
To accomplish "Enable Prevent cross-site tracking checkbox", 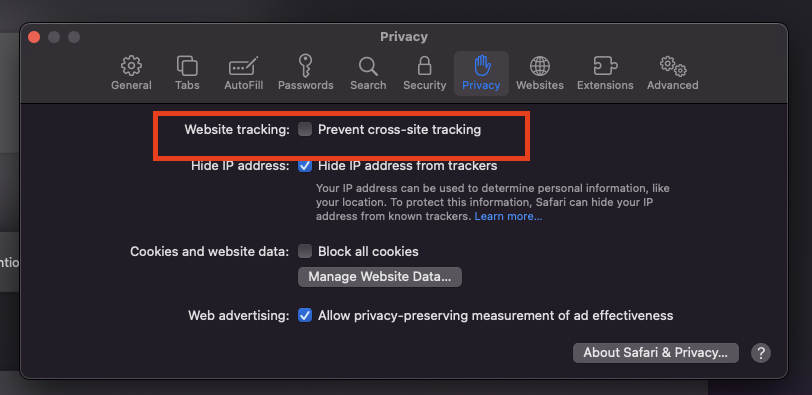I will coord(305,129).
